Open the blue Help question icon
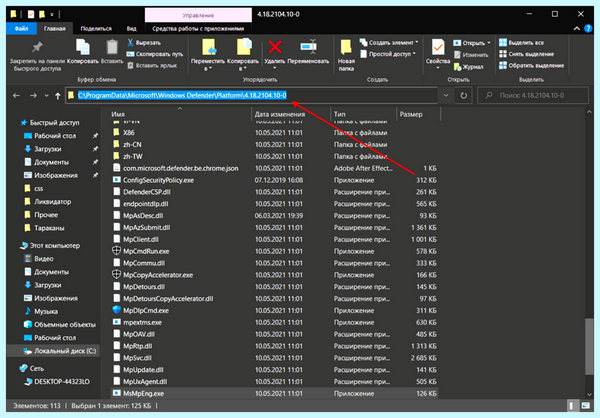 (x=588, y=29)
